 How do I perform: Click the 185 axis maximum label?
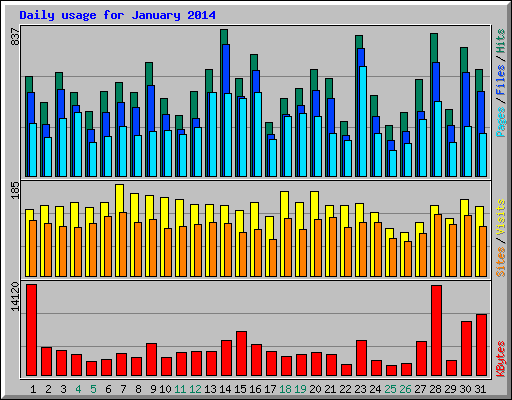coord(16,191)
